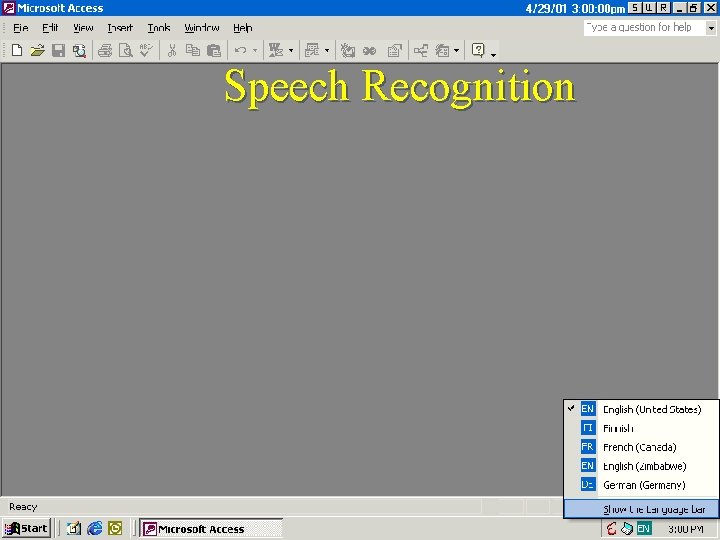Viewport: 720px width, 540px height.
Task: Click the Microsoft Access Help question icon
Action: coord(478,50)
